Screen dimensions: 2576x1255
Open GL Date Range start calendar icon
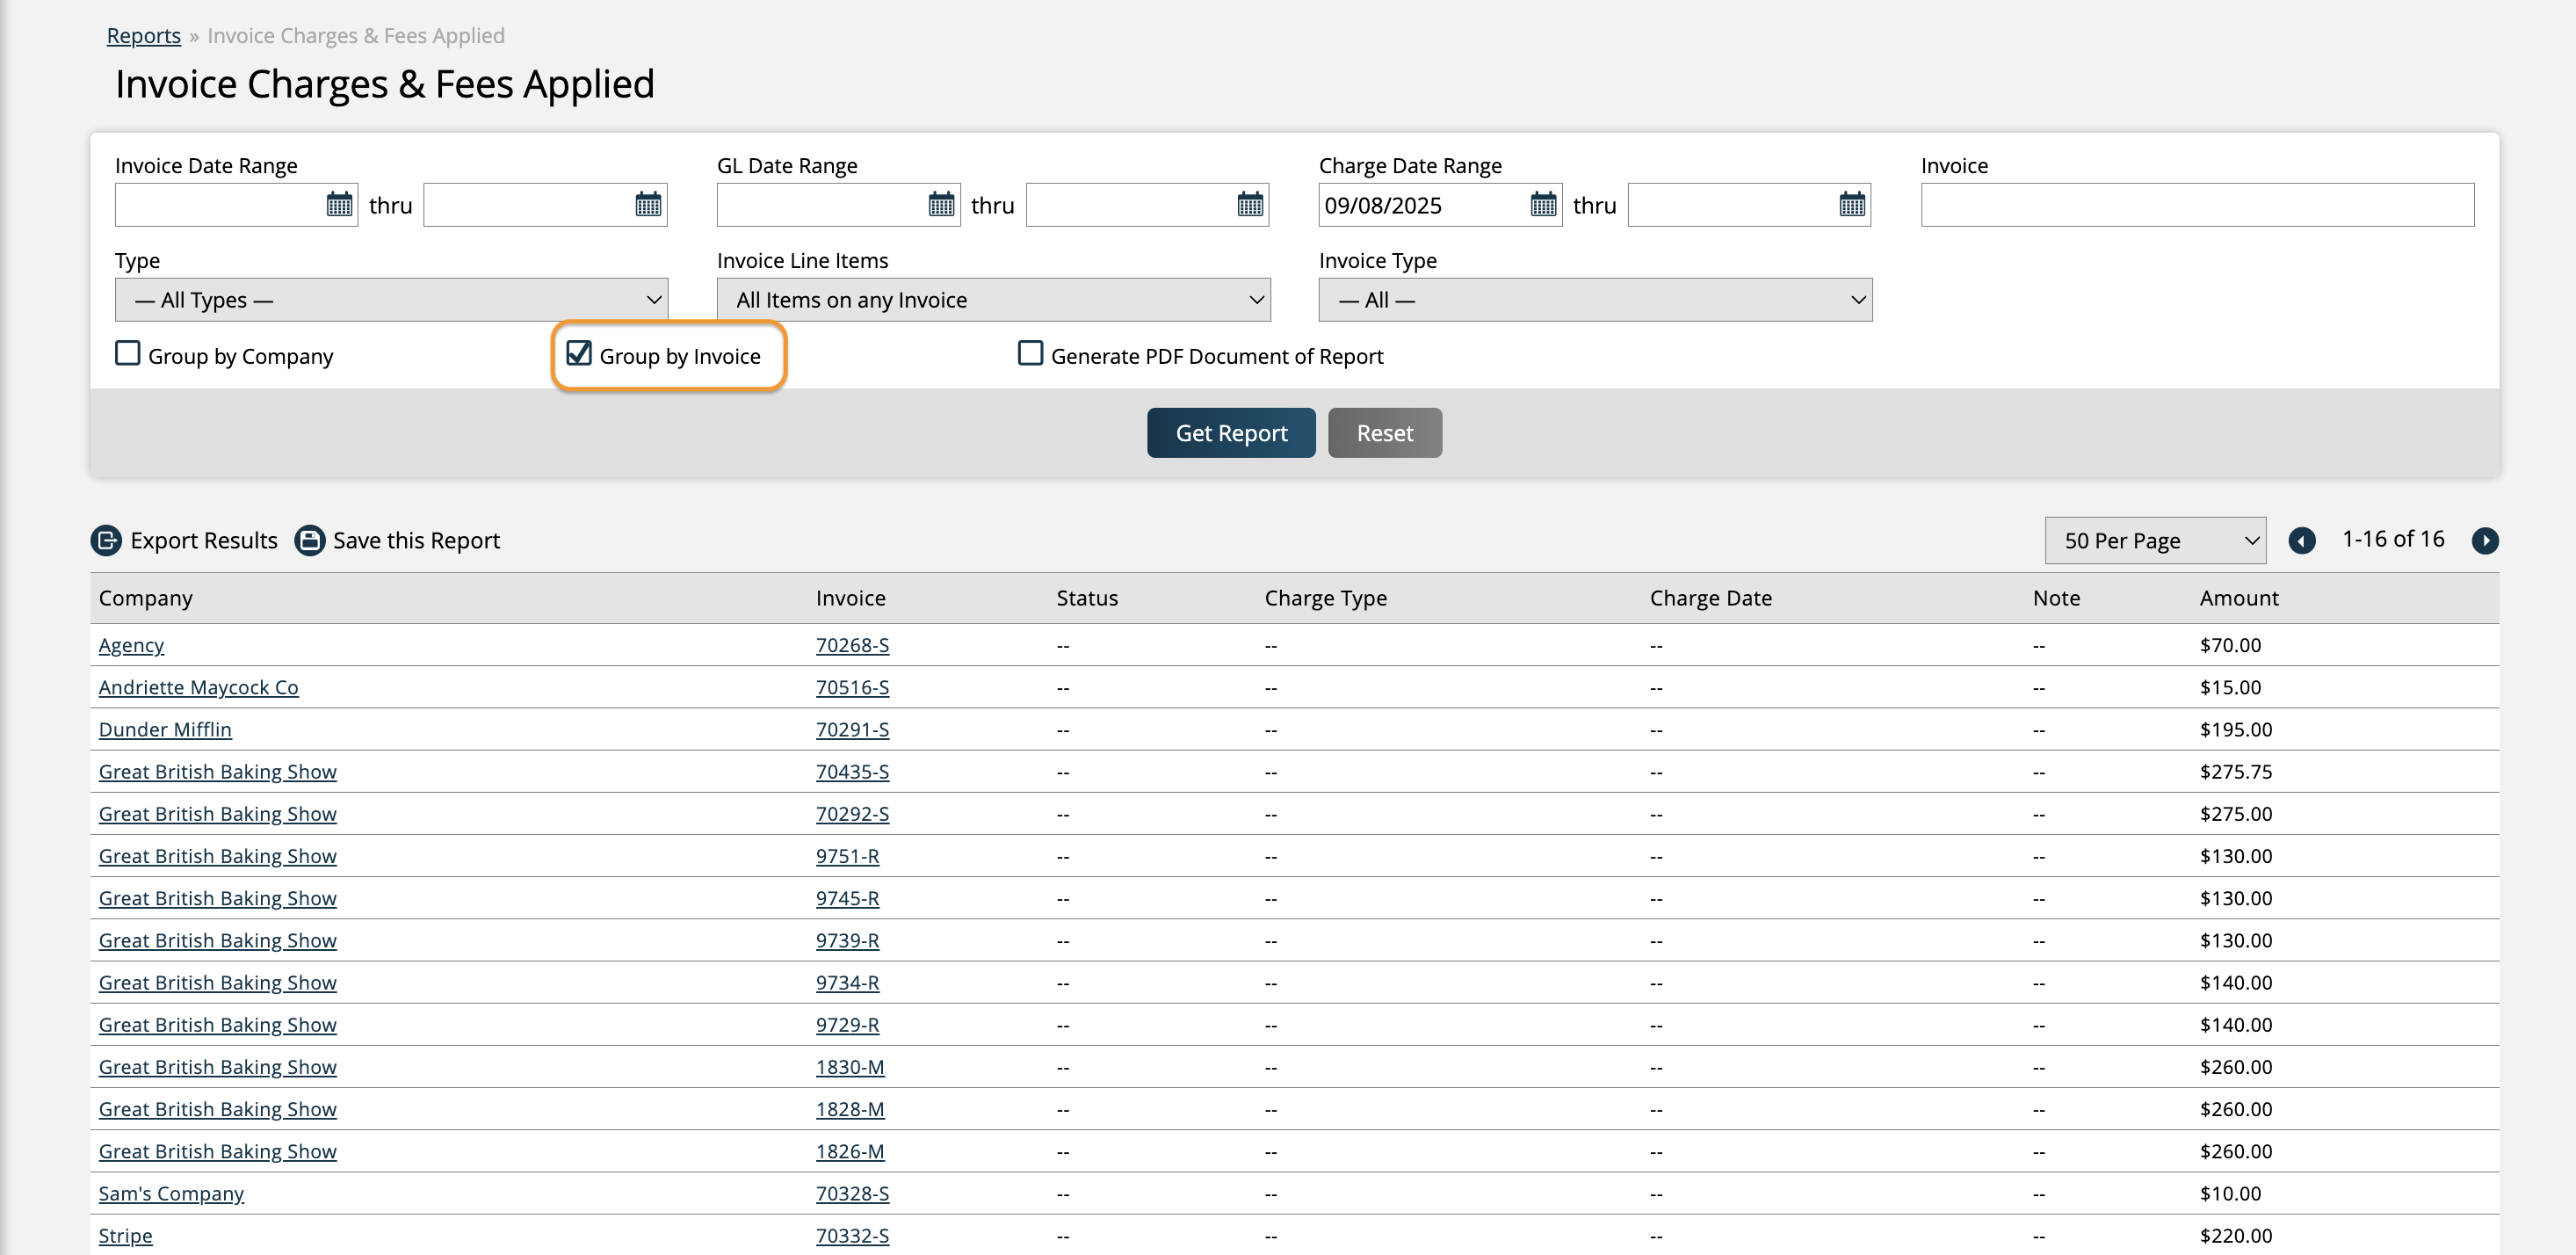pos(941,205)
